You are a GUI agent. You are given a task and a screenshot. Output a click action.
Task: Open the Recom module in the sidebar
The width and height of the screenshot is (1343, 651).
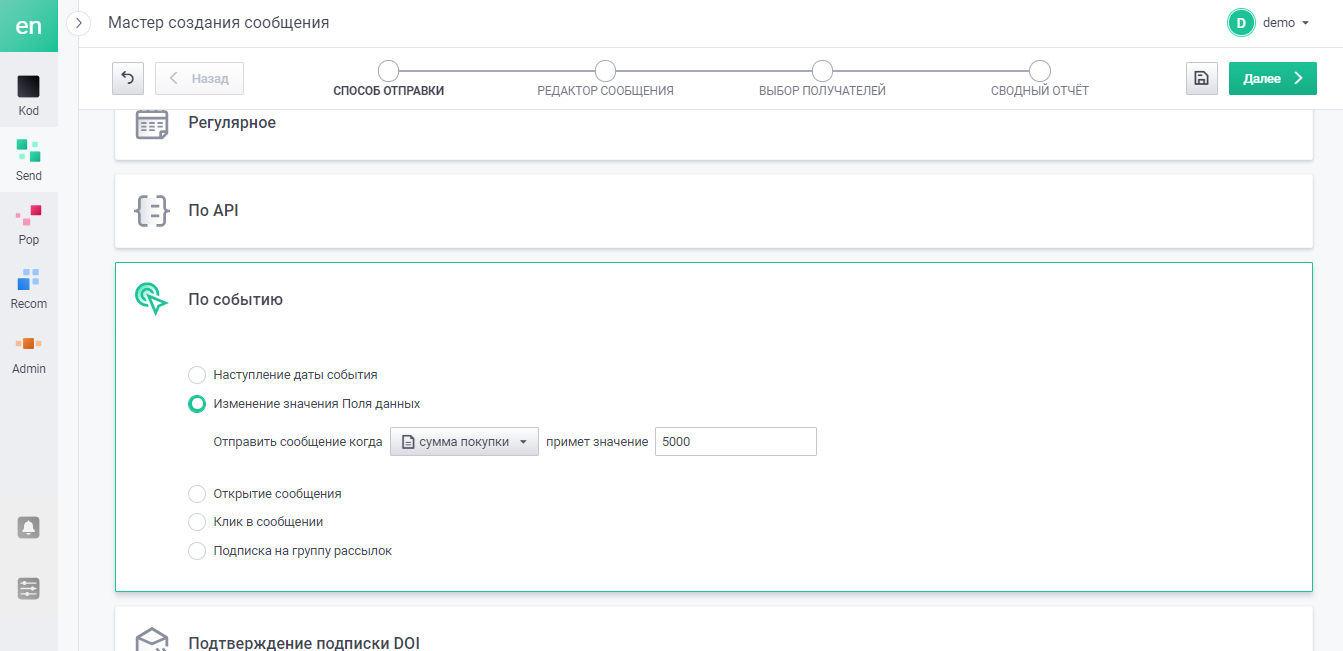click(x=29, y=288)
